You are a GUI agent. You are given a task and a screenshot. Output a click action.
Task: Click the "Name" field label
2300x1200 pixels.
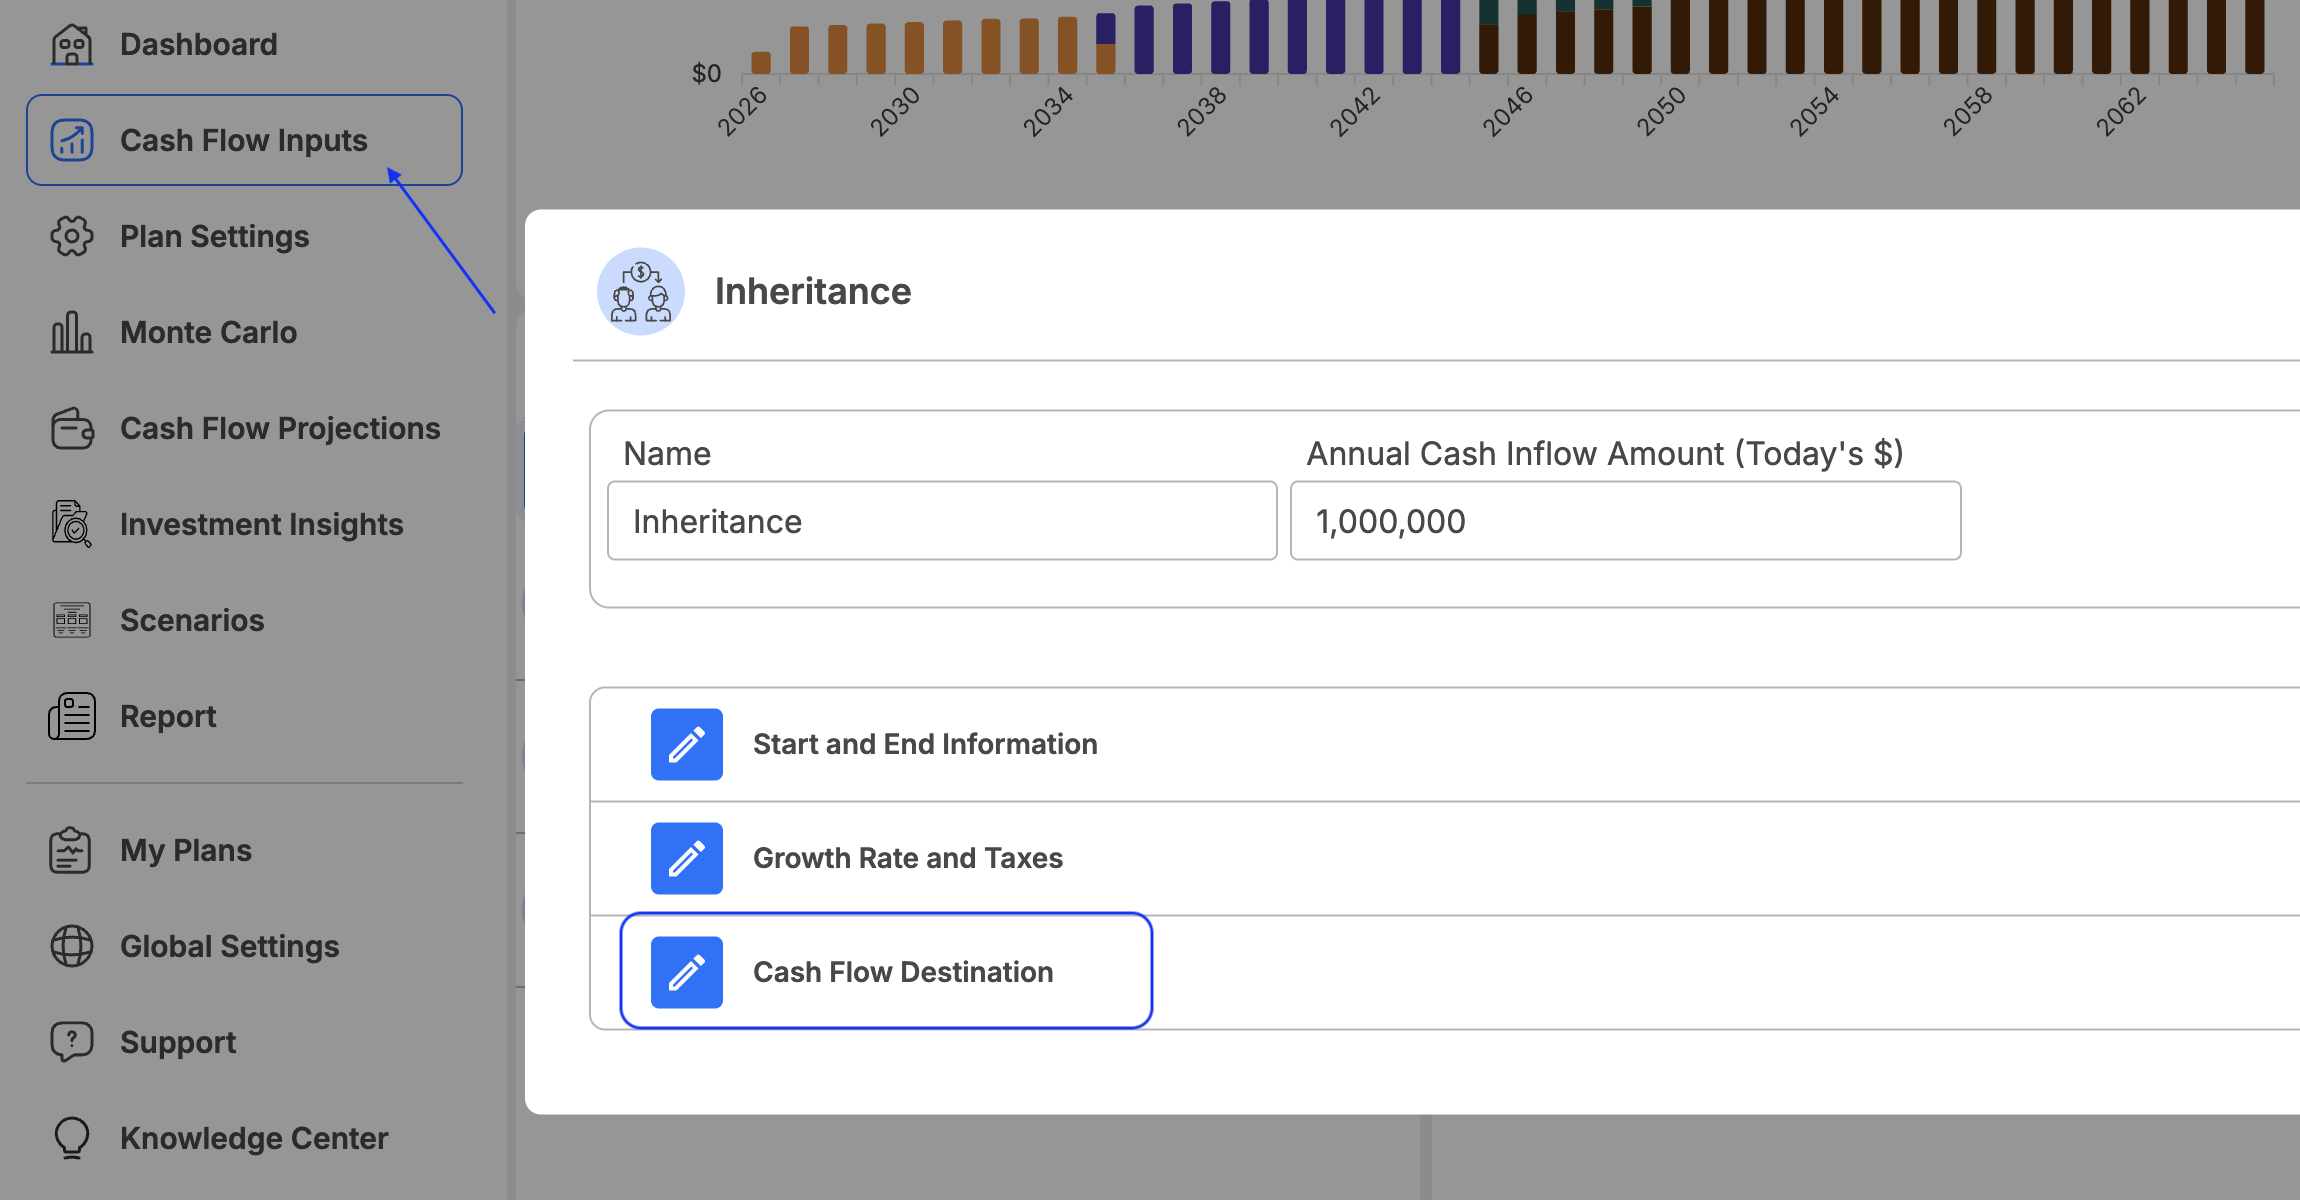click(x=667, y=453)
